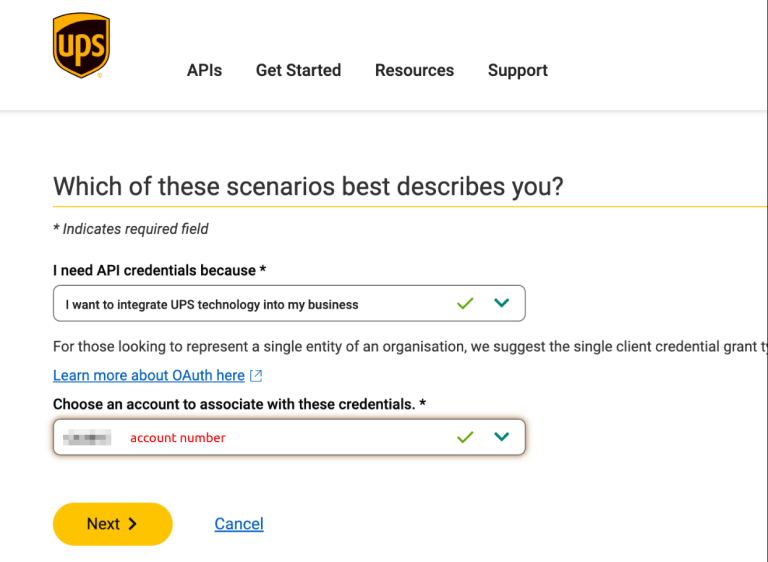The image size is (768, 562).
Task: Click the right arrow icon inside the Next button
Action: tap(133, 524)
